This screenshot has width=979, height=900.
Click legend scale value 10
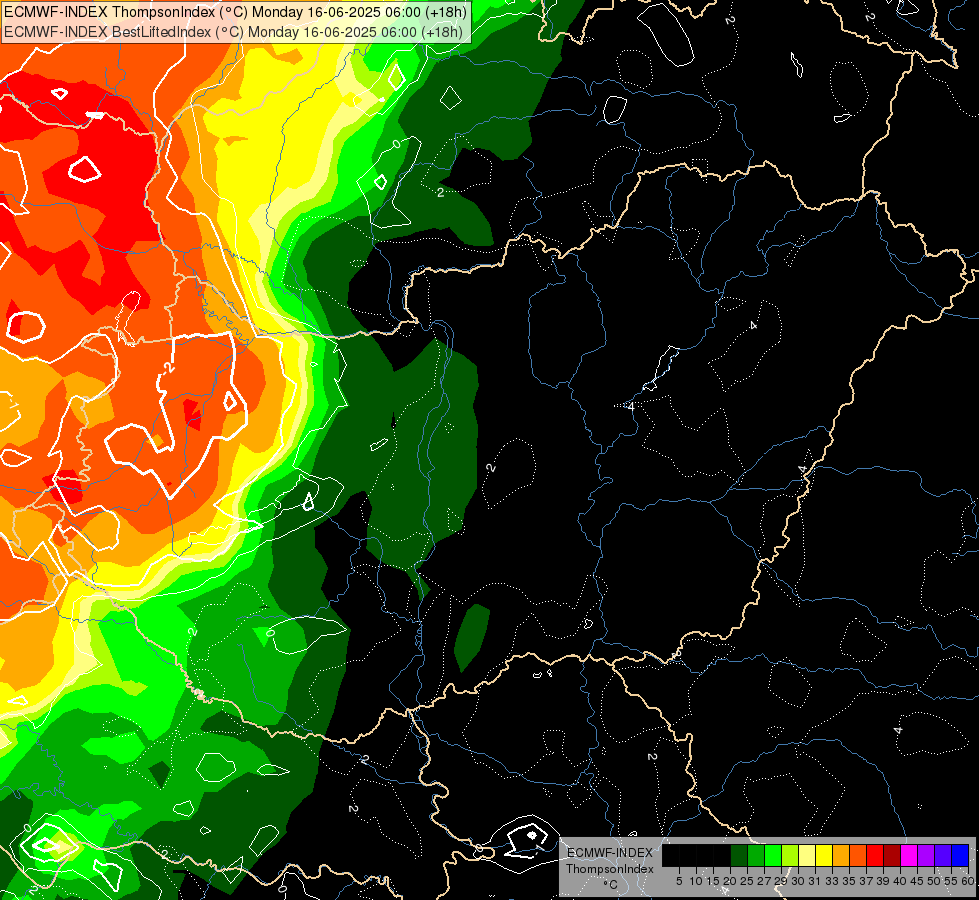(696, 881)
